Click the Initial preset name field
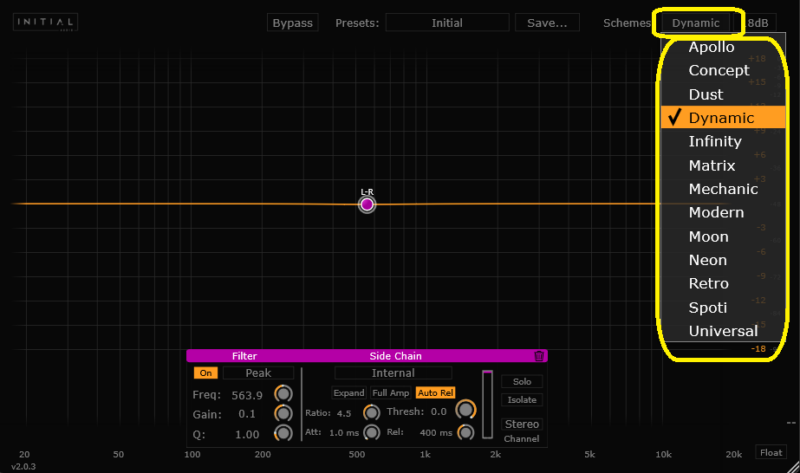This screenshot has width=800, height=473. pos(446,22)
